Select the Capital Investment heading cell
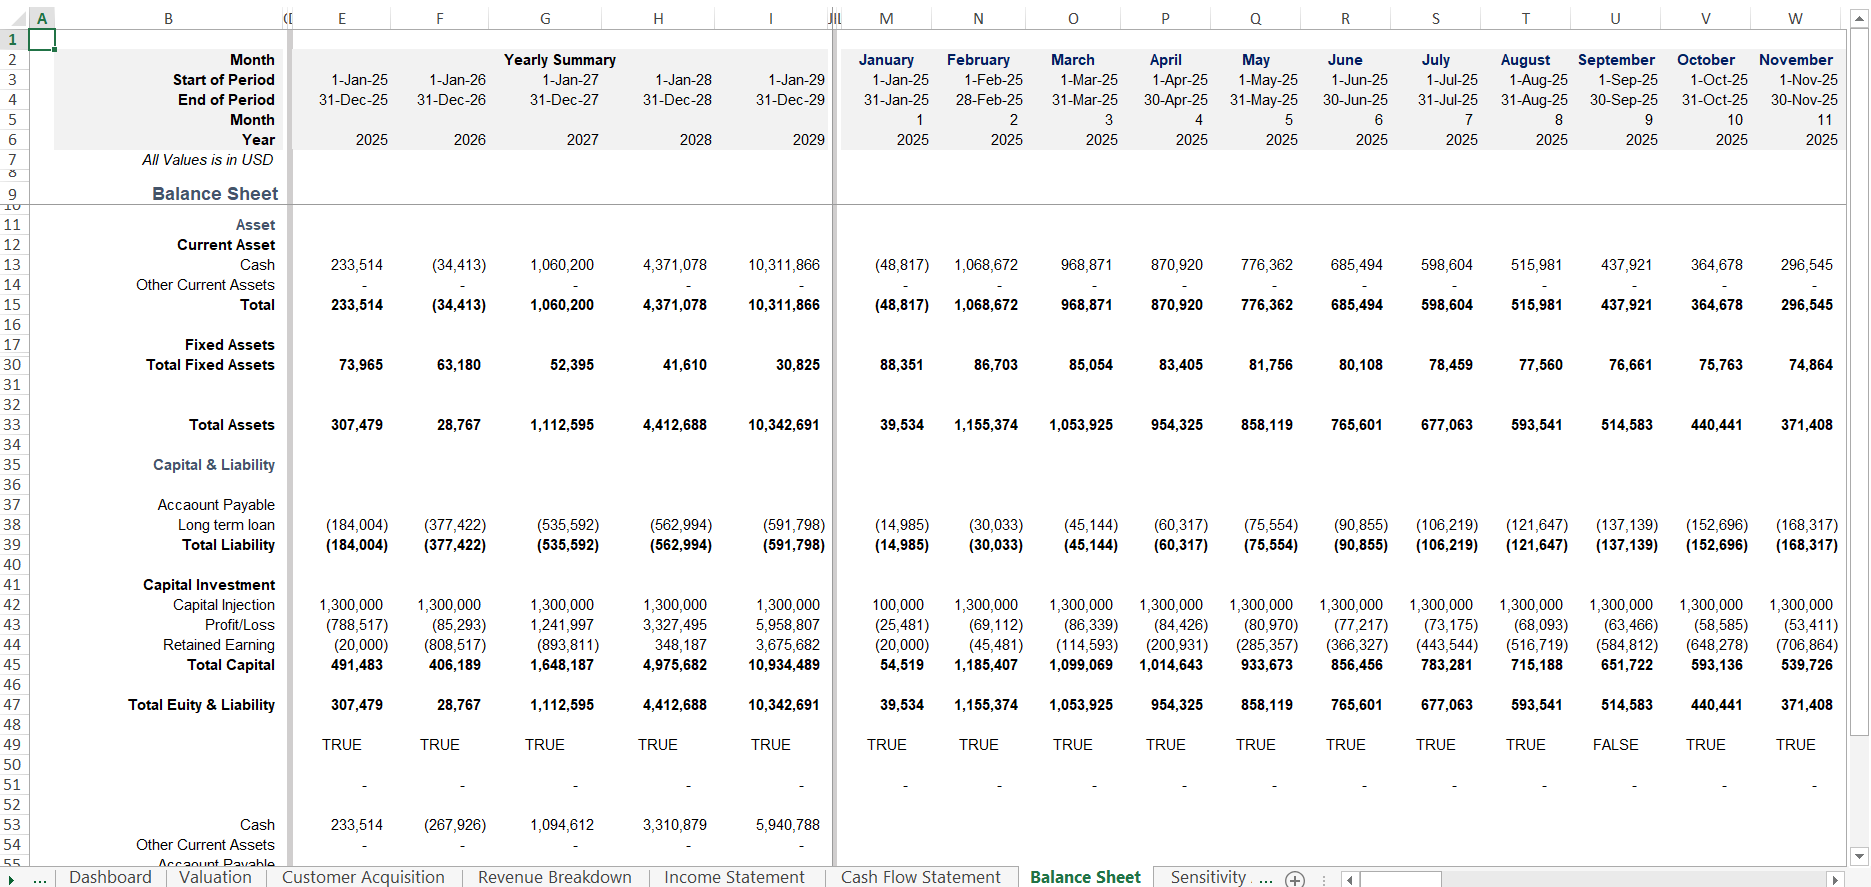This screenshot has height=887, width=1871. (209, 585)
